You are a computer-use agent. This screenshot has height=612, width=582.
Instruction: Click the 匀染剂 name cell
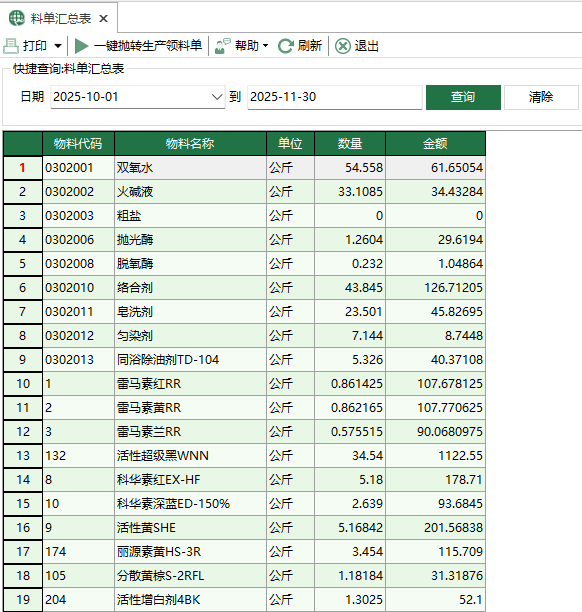click(x=190, y=336)
